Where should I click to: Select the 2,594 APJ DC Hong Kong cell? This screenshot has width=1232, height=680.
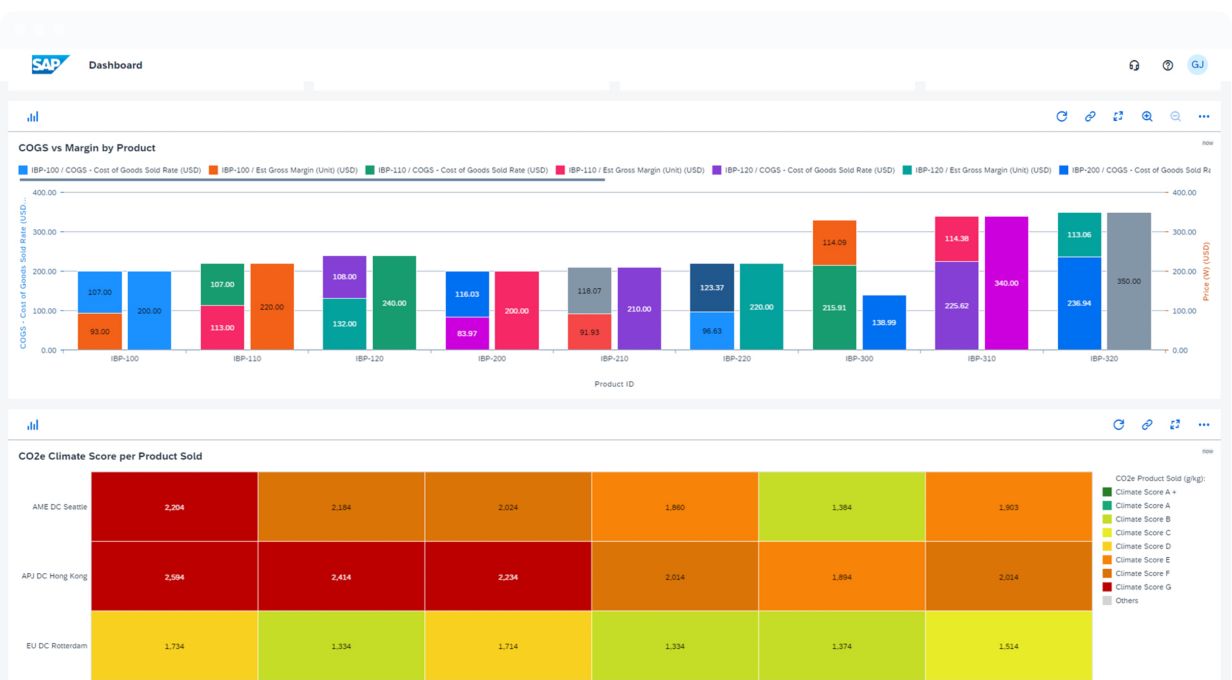(x=174, y=577)
